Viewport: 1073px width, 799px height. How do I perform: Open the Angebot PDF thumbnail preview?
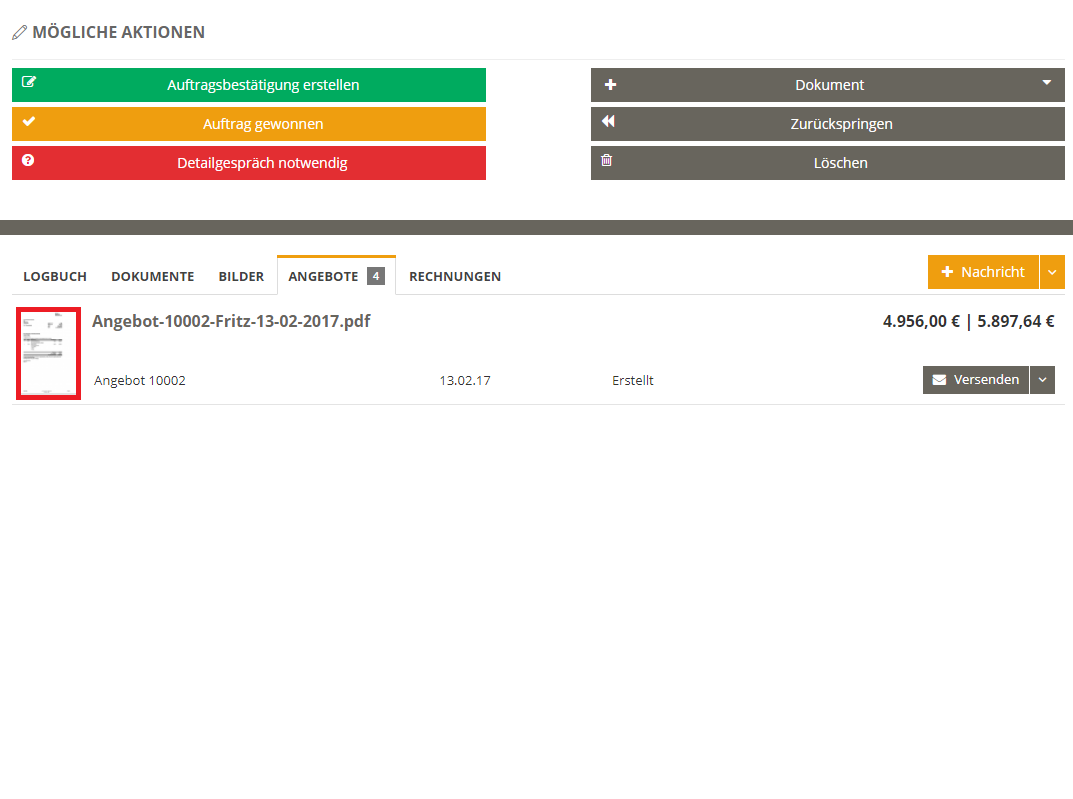click(49, 353)
